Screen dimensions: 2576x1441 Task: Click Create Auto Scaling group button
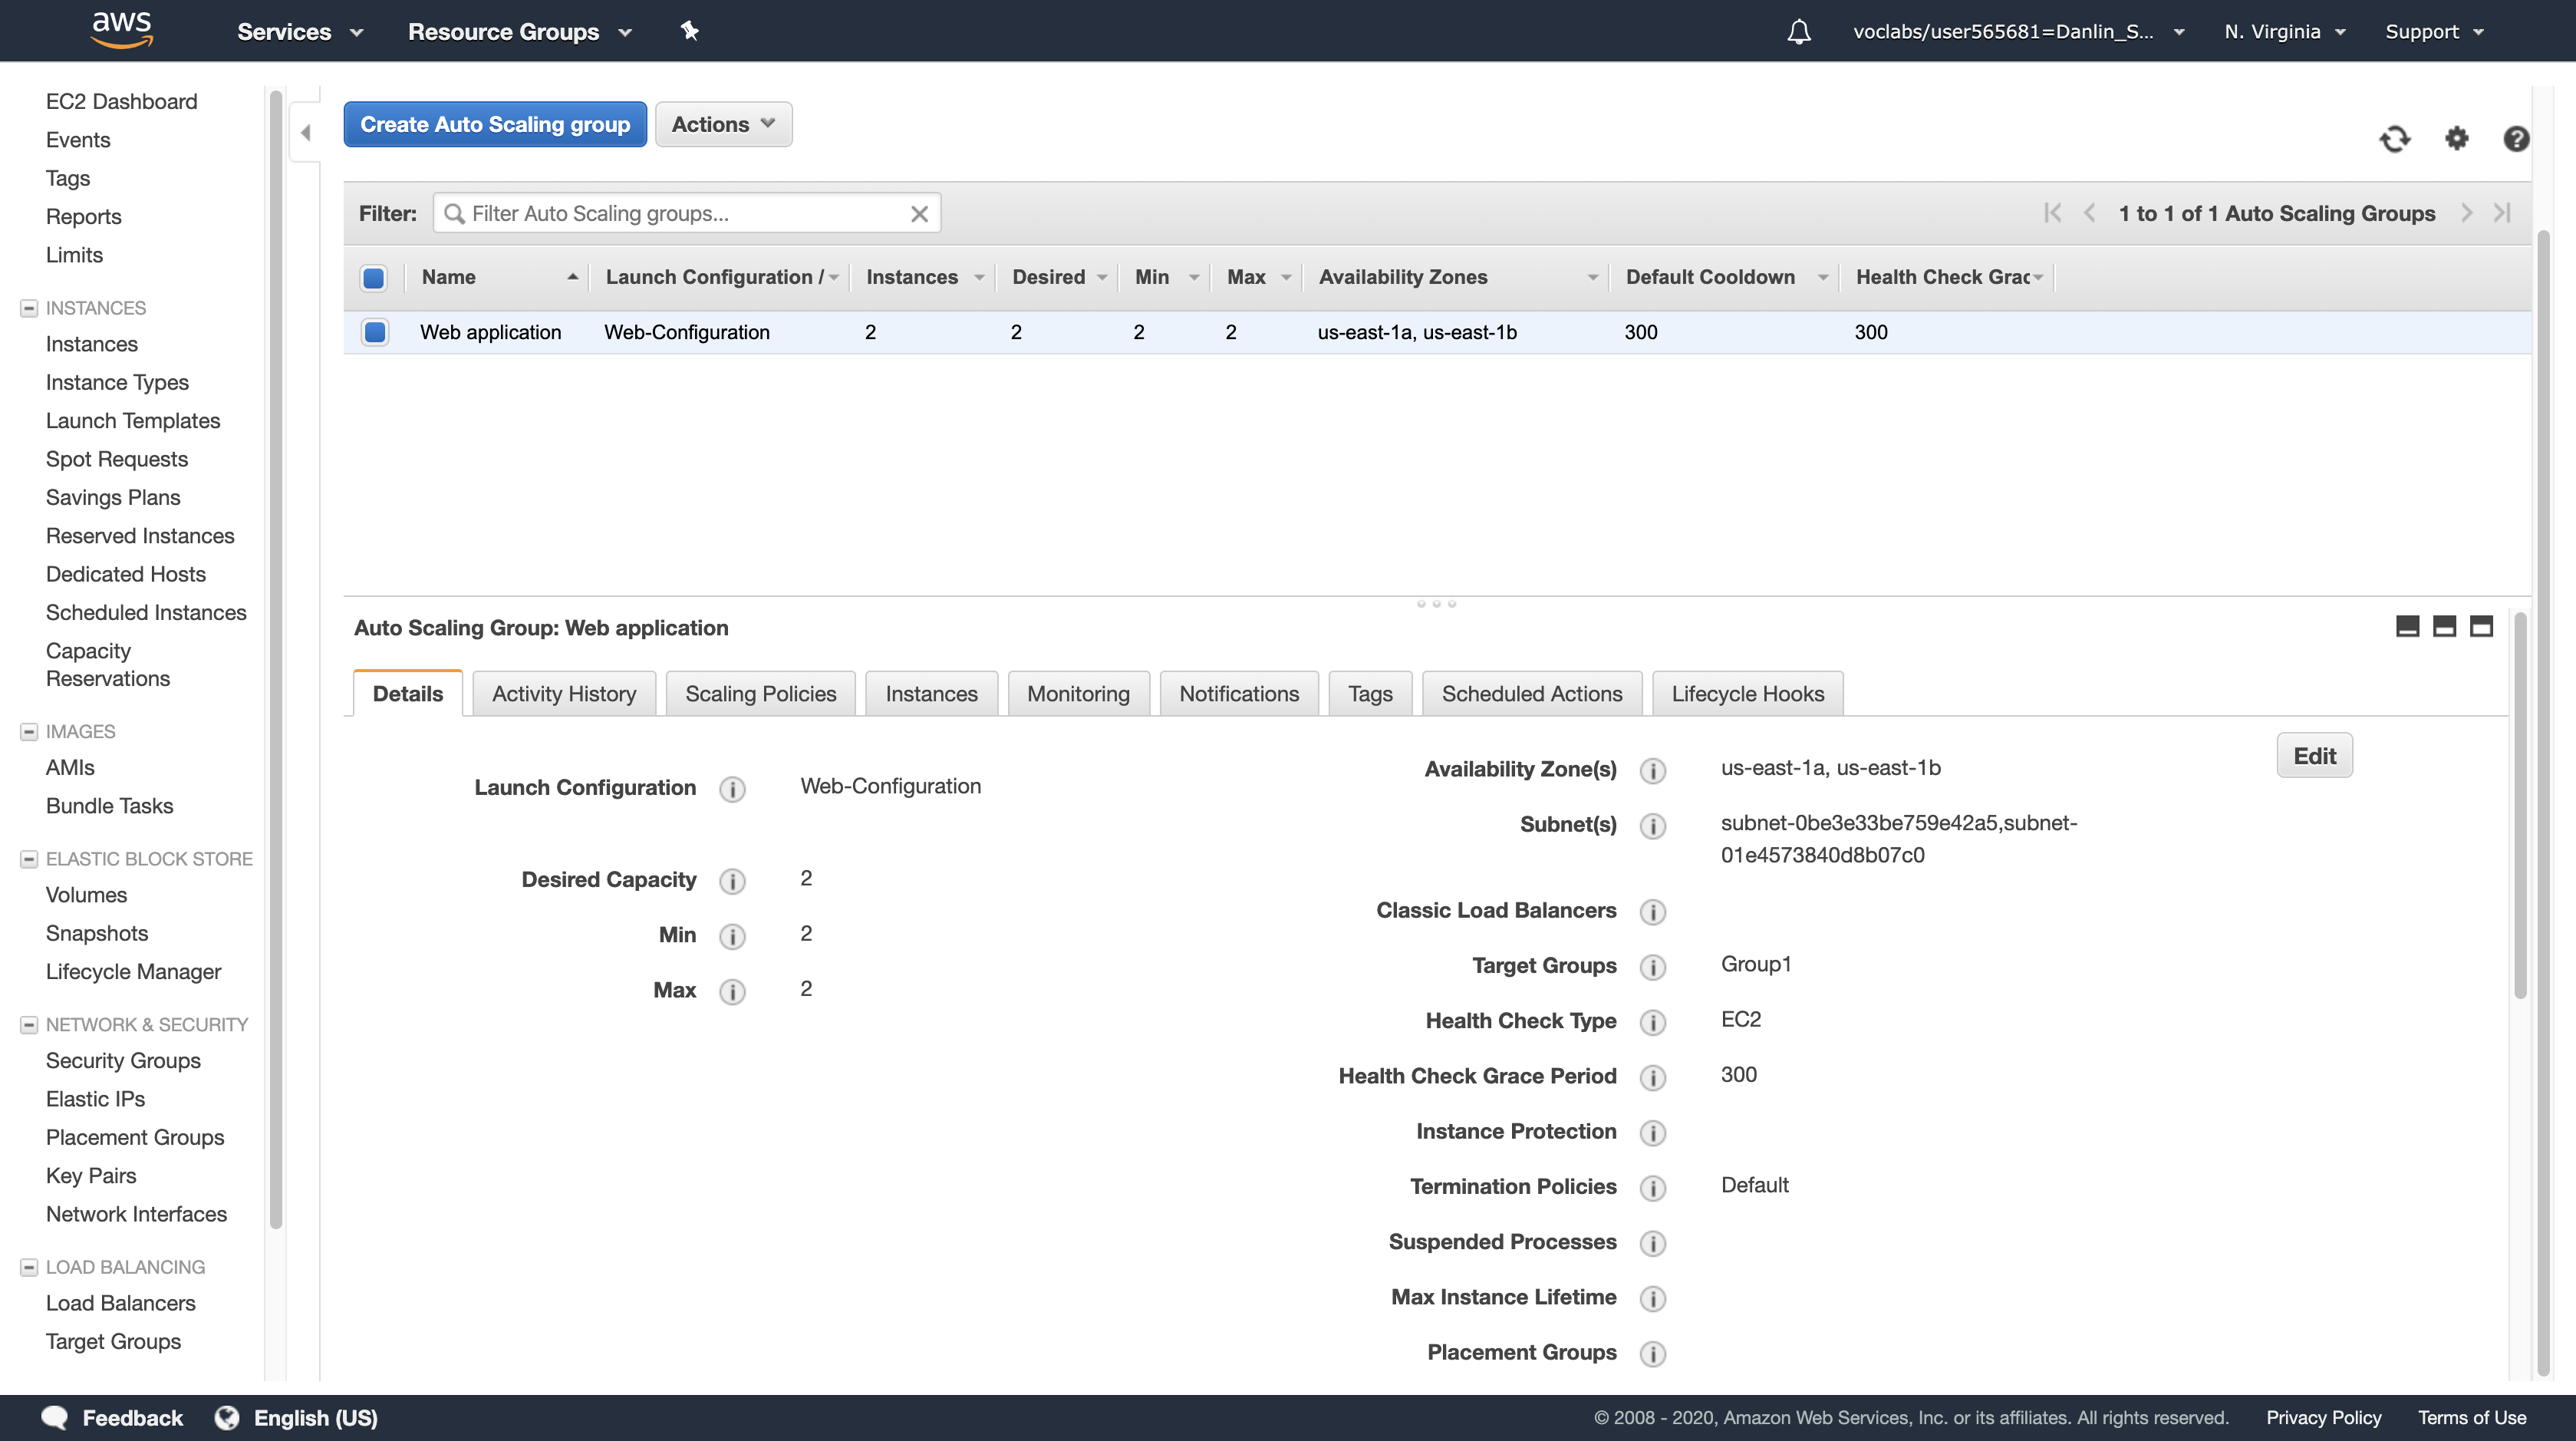coord(495,125)
